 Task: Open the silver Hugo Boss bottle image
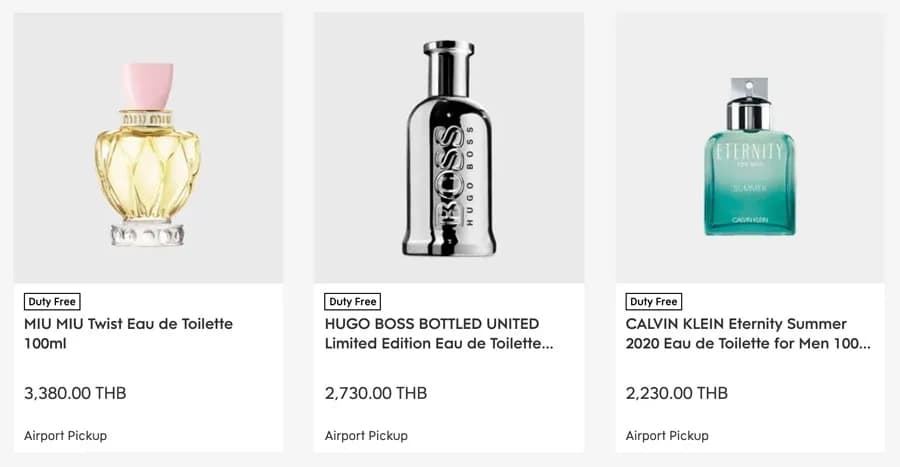click(449, 150)
